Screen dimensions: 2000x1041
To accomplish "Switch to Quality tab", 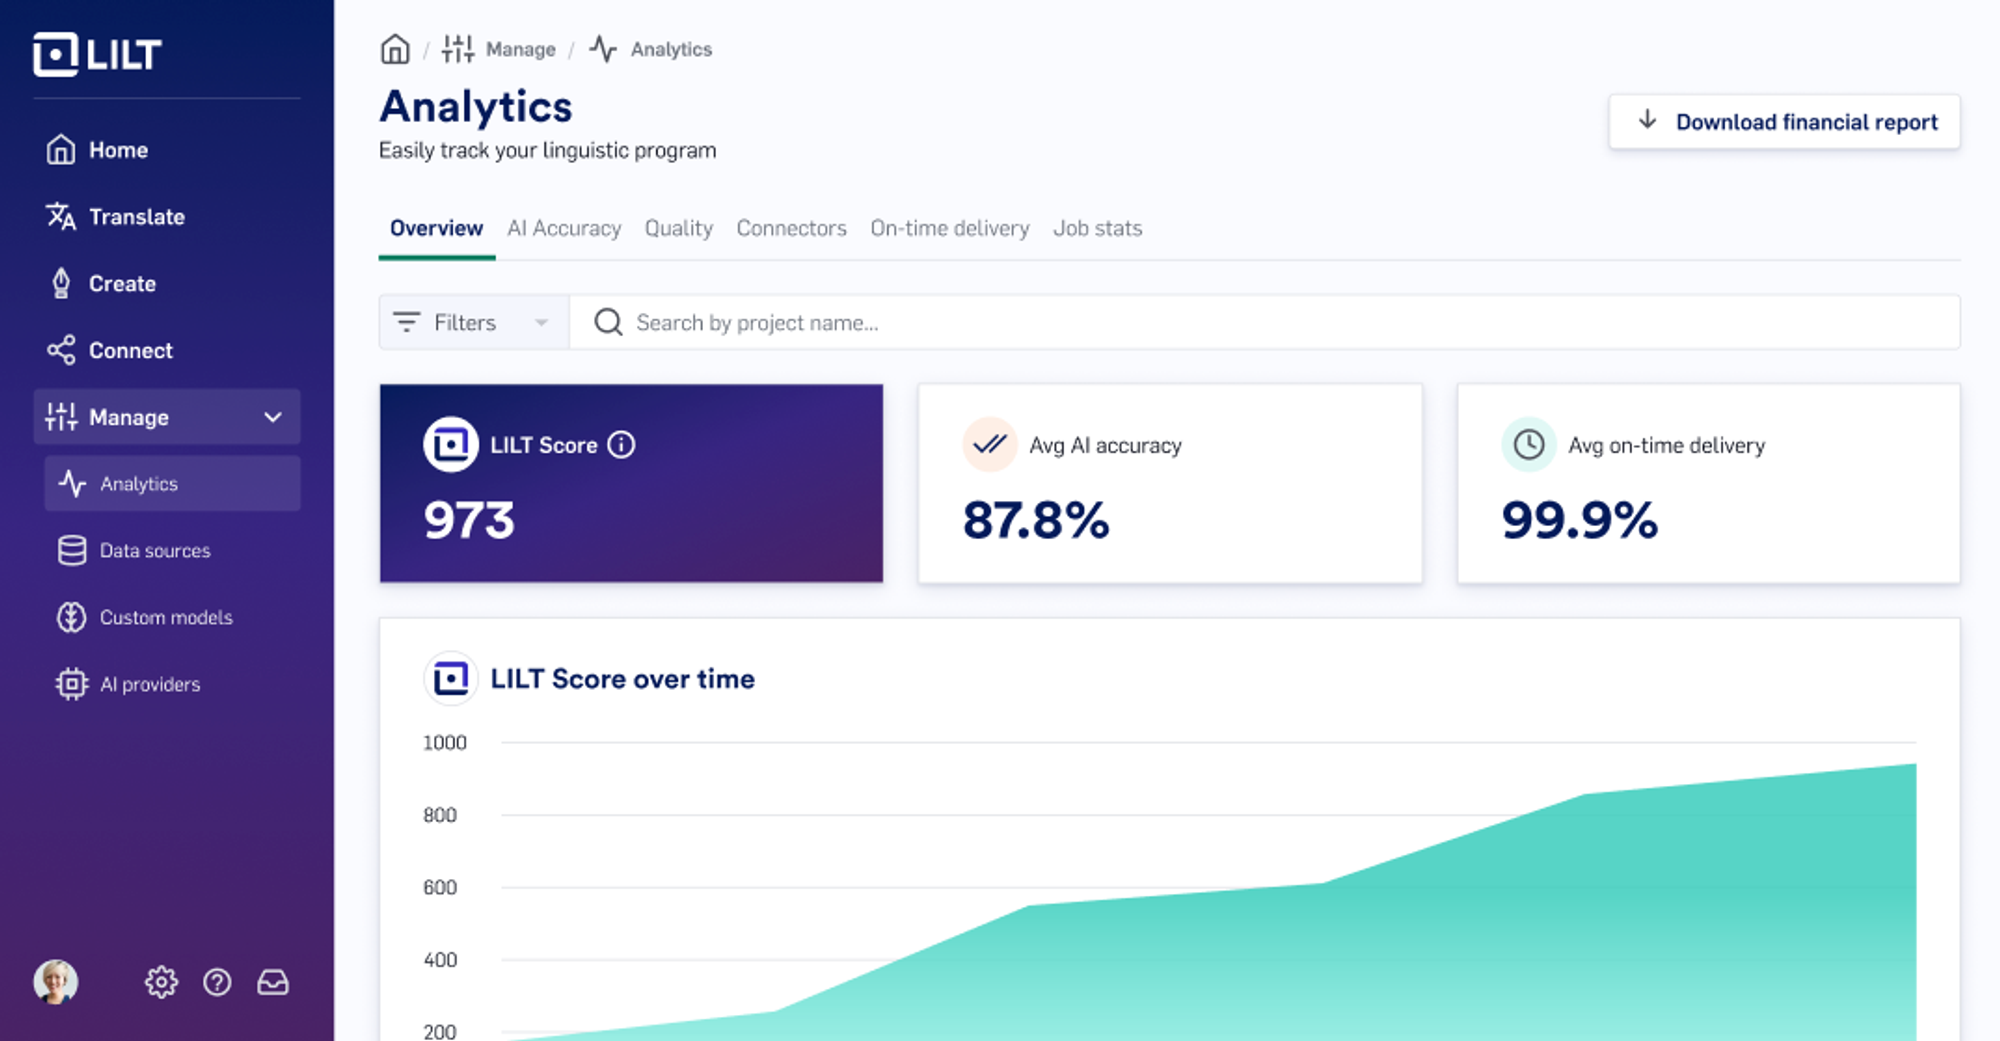I will coord(679,229).
